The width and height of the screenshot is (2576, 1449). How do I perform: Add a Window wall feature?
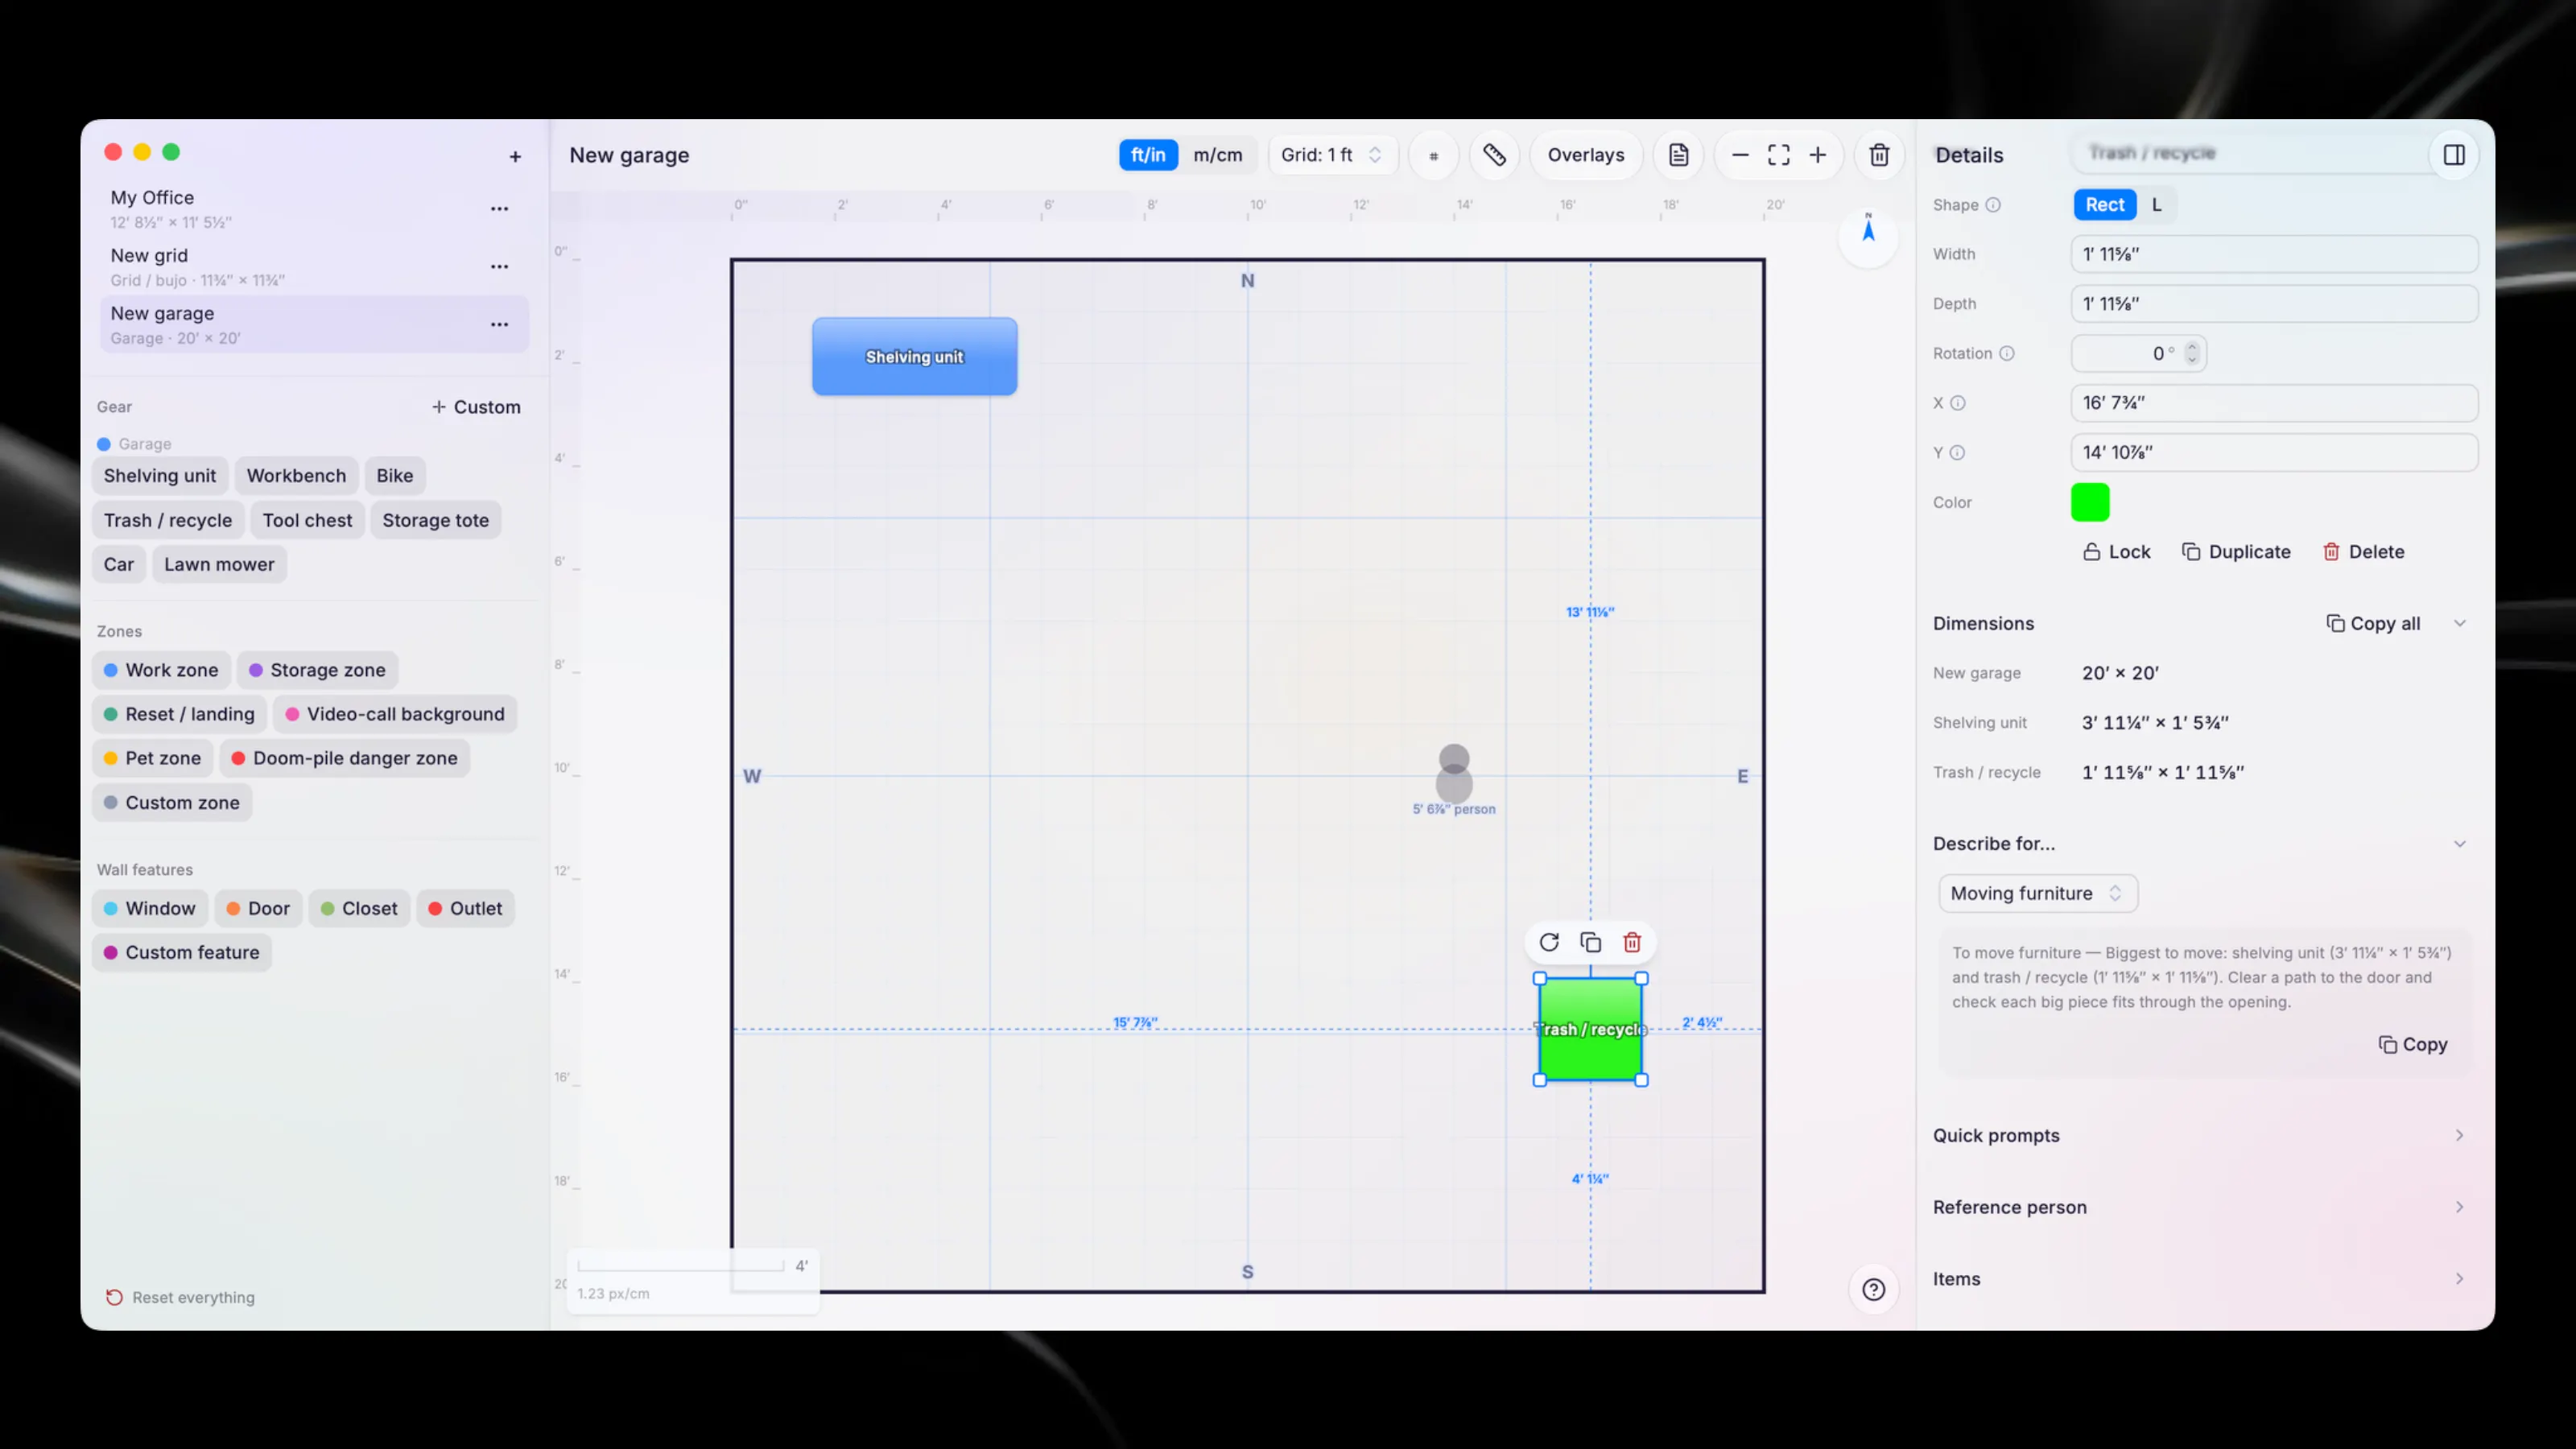click(150, 908)
